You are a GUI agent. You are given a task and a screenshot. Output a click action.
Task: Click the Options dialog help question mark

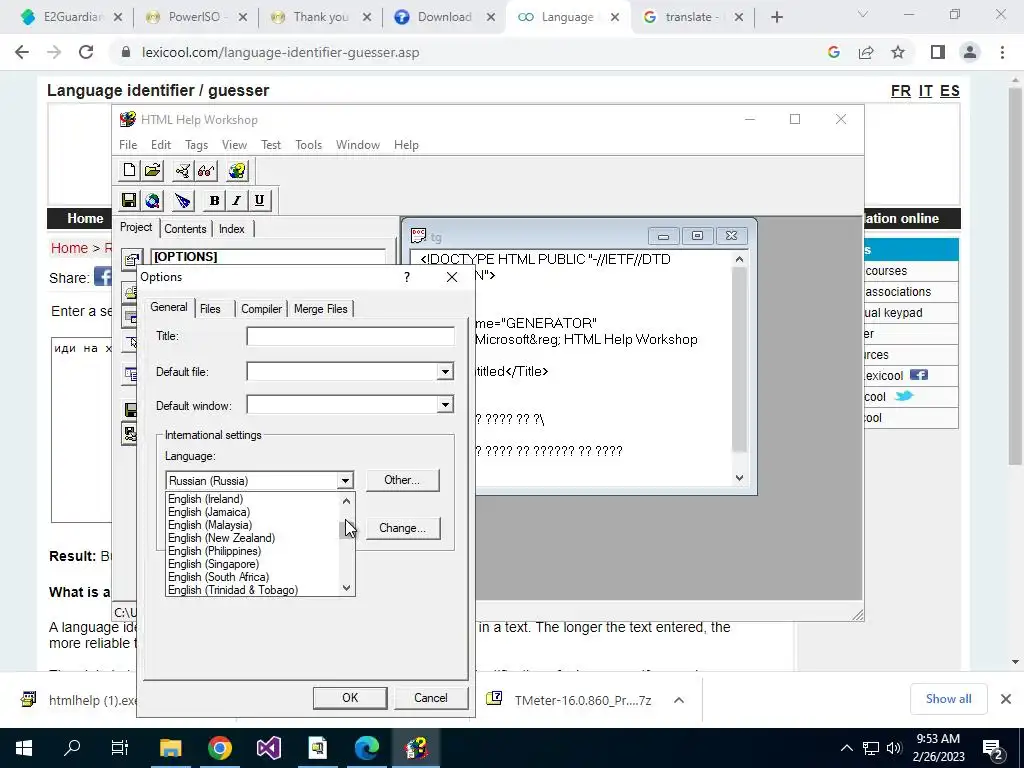[407, 277]
